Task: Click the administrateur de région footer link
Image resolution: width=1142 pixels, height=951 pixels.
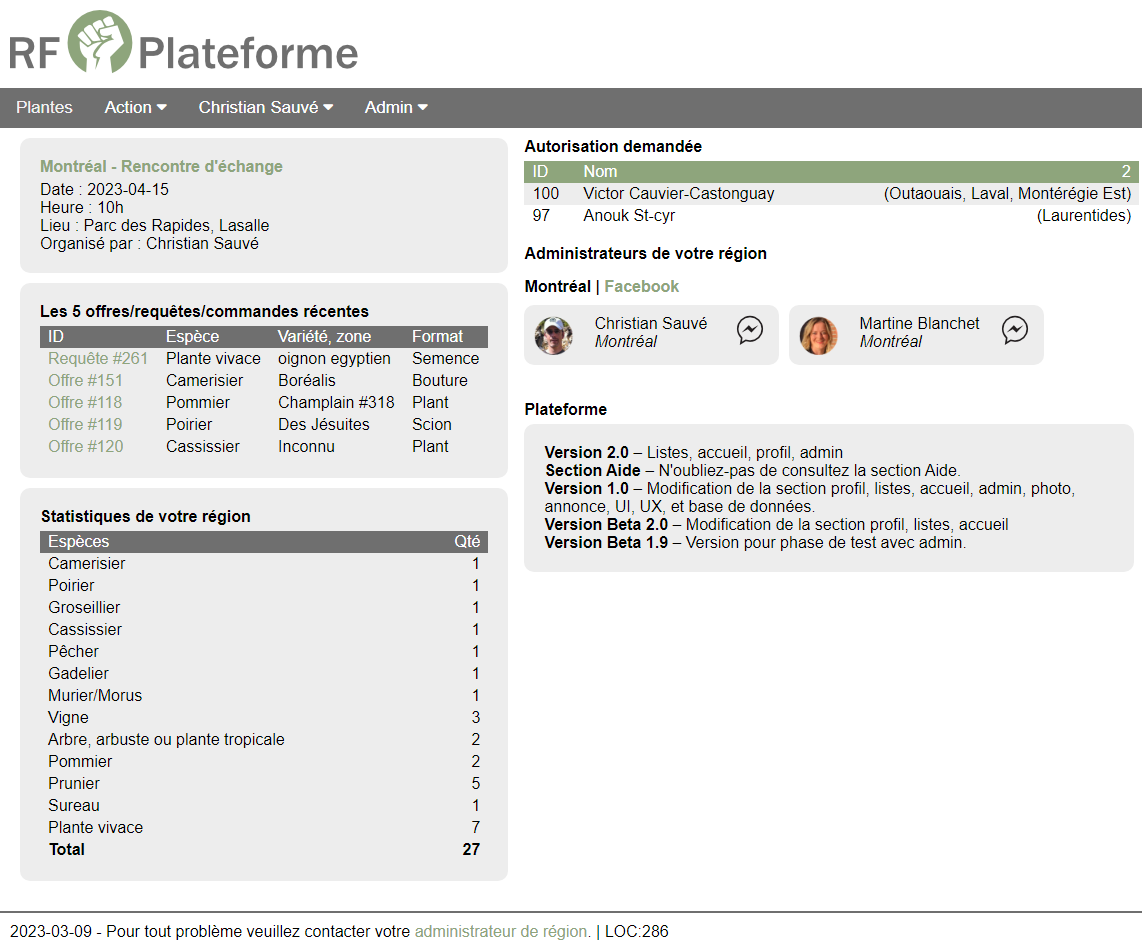Action: [502, 932]
